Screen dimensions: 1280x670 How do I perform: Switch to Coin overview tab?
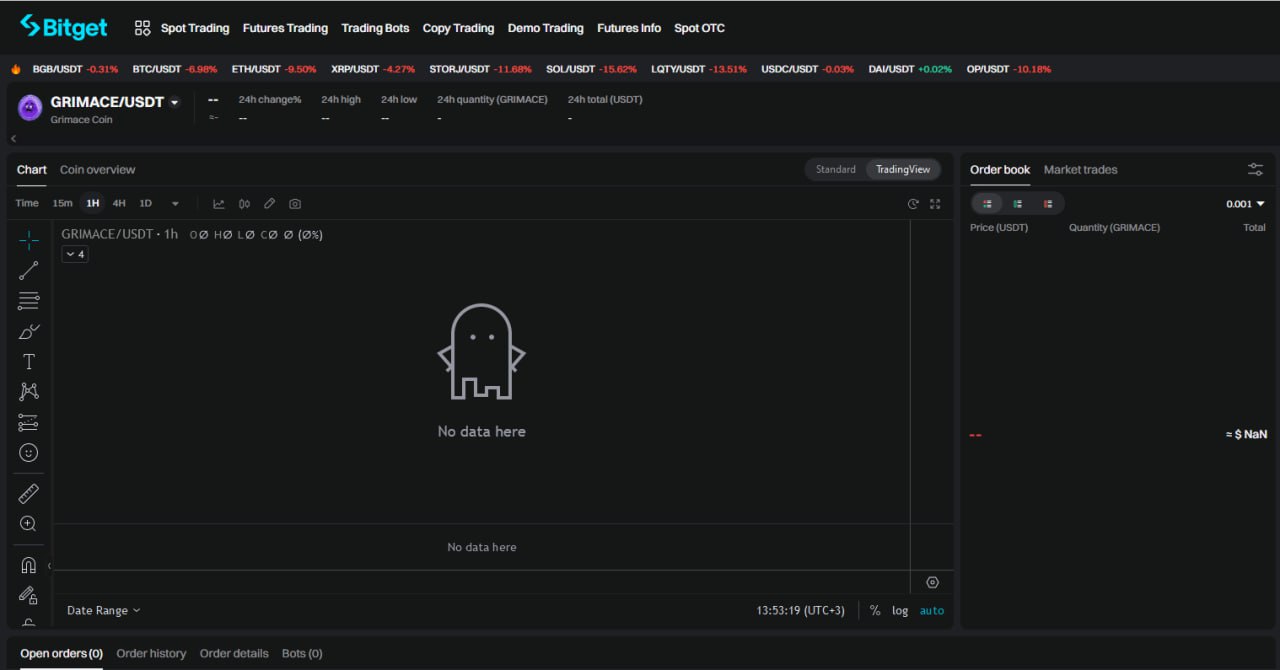tap(97, 169)
